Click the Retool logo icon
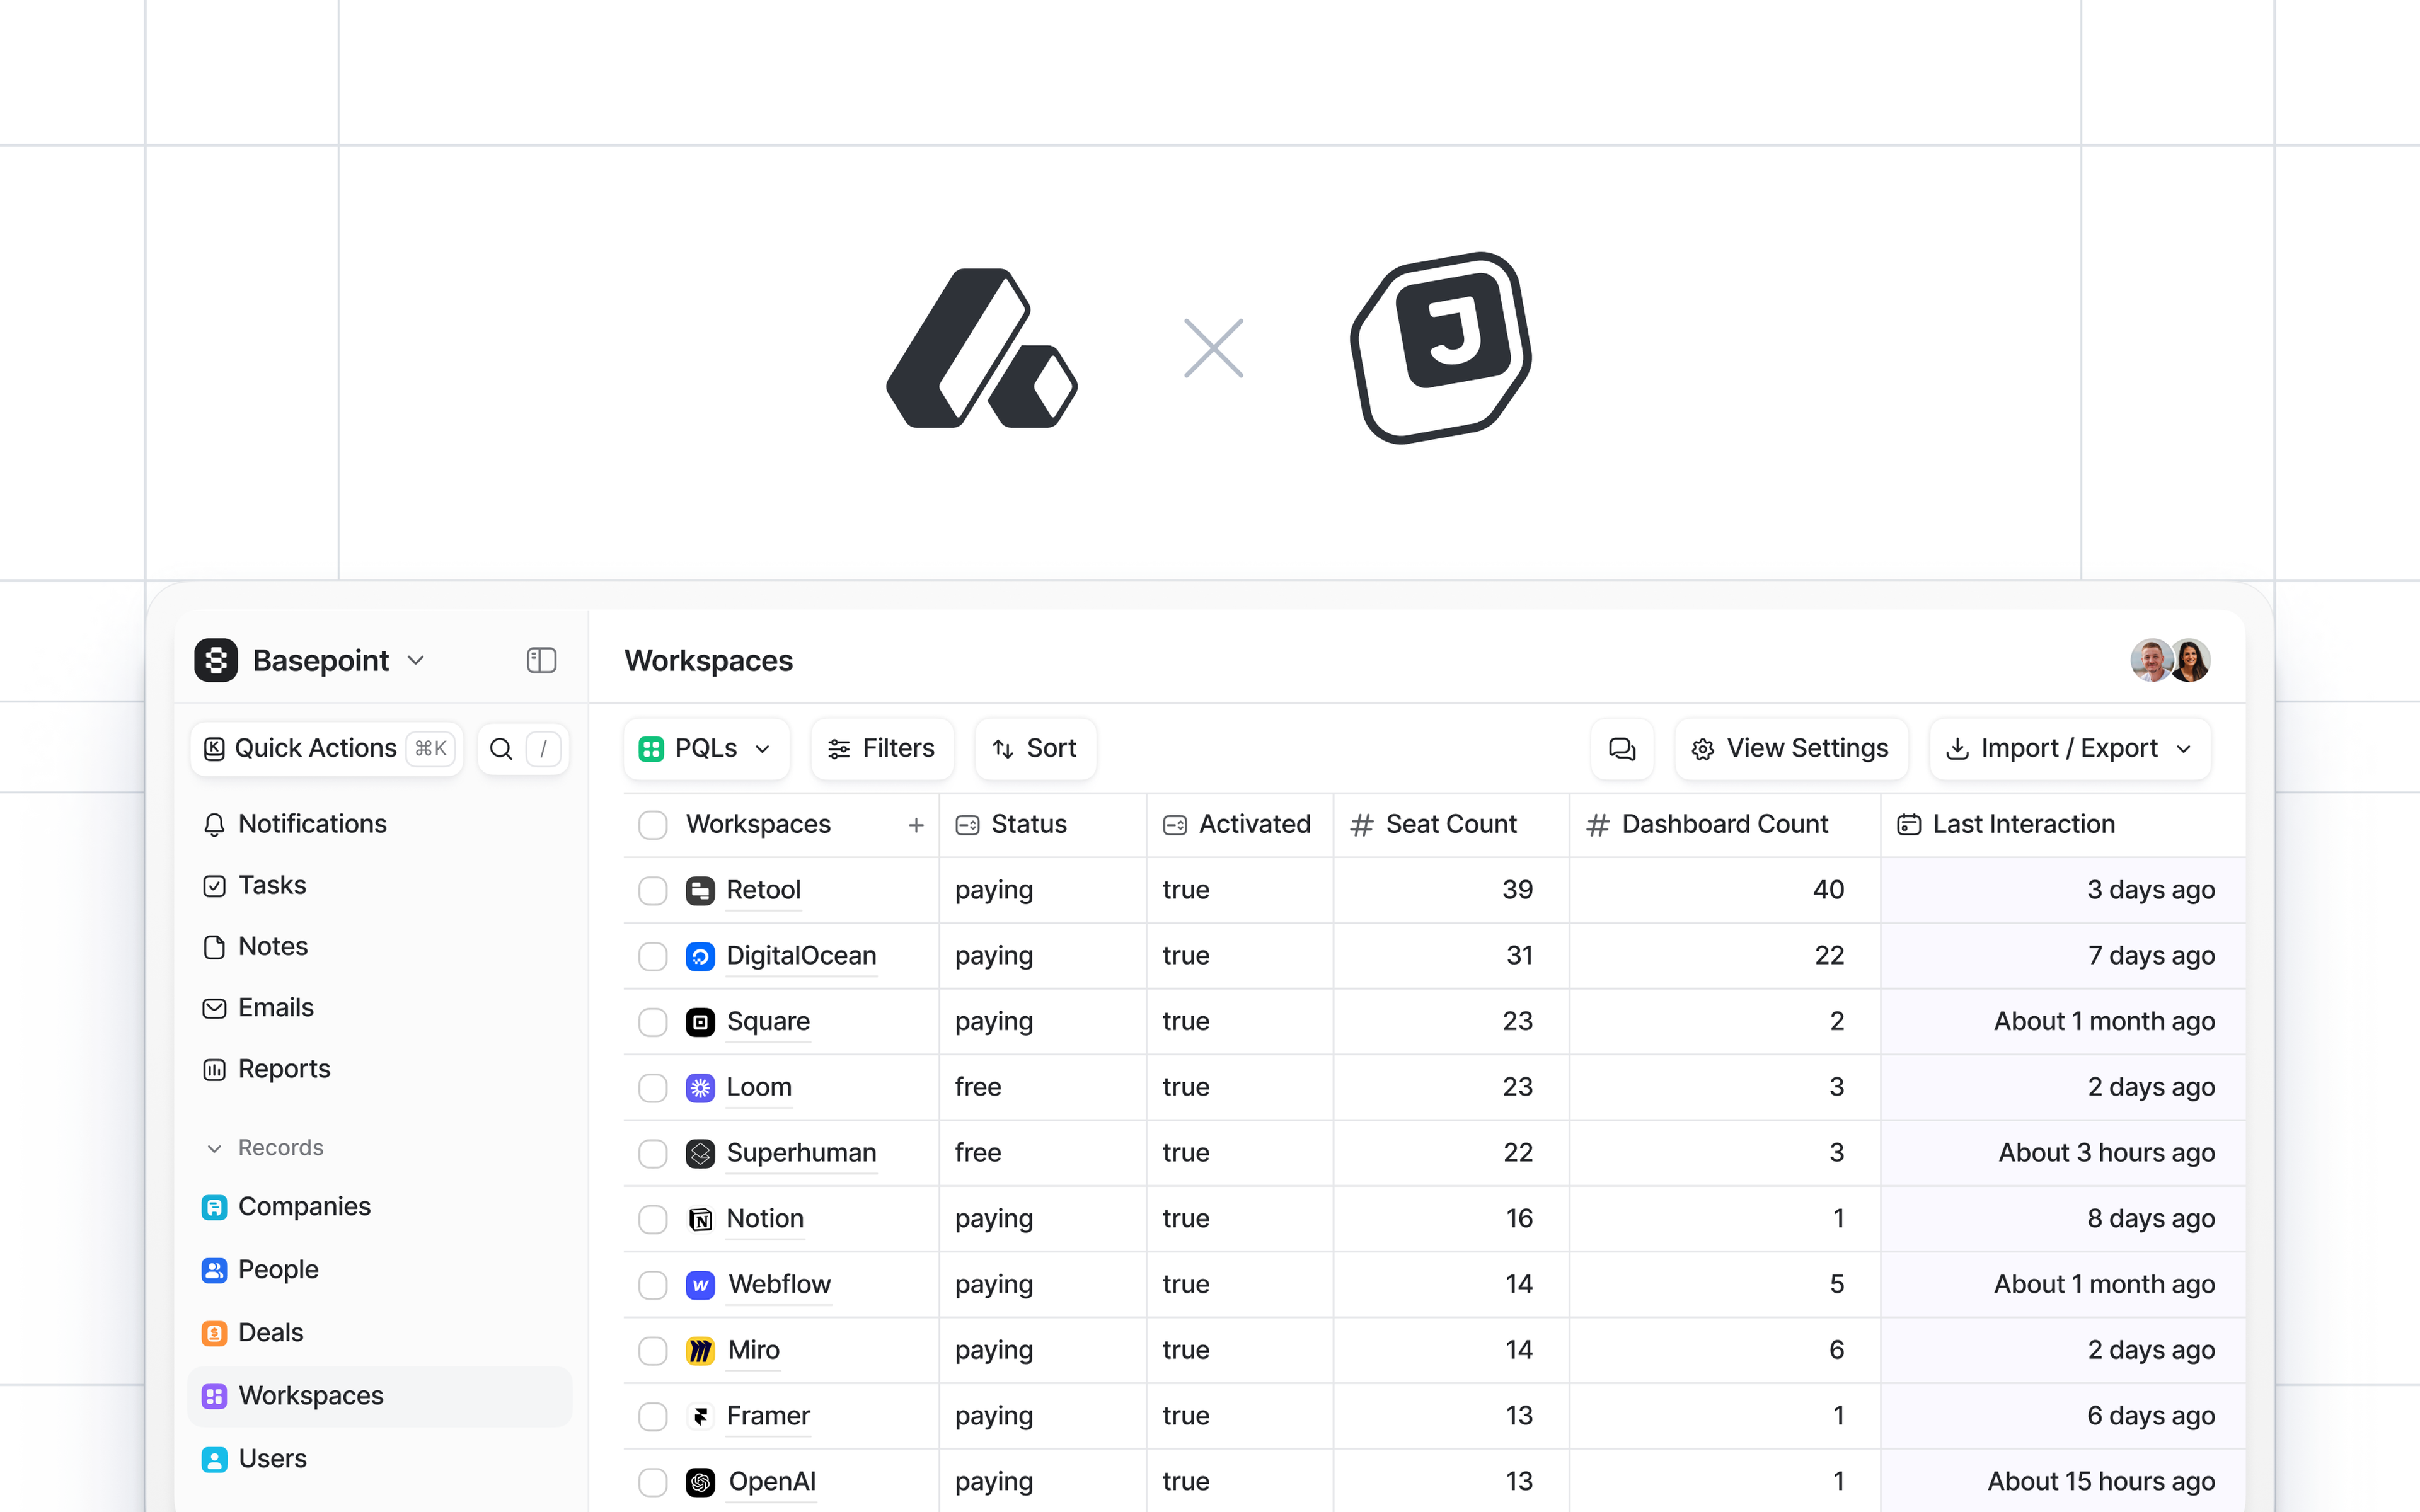 click(700, 890)
